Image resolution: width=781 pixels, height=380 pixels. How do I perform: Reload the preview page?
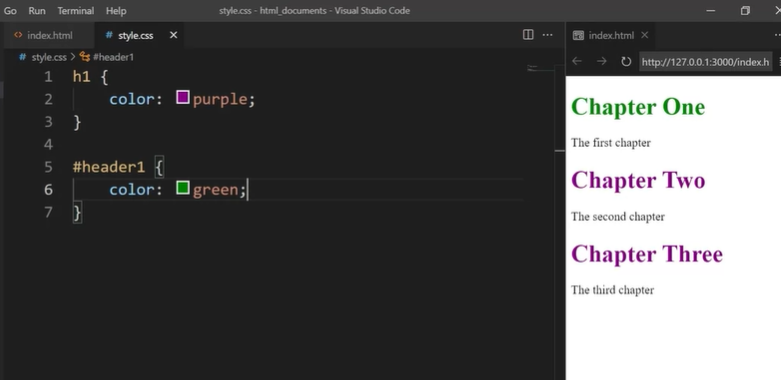coord(626,61)
